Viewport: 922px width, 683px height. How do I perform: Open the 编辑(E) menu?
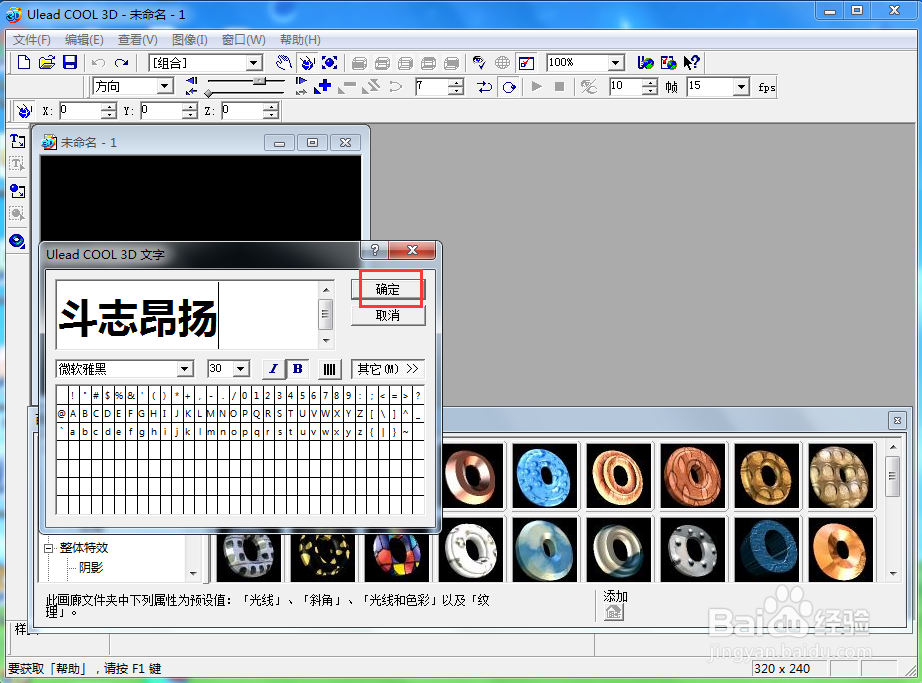point(84,40)
